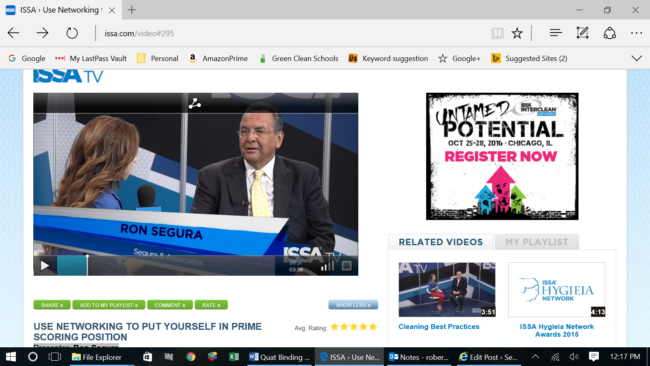Click the 12:17 PM clock

coord(625,357)
